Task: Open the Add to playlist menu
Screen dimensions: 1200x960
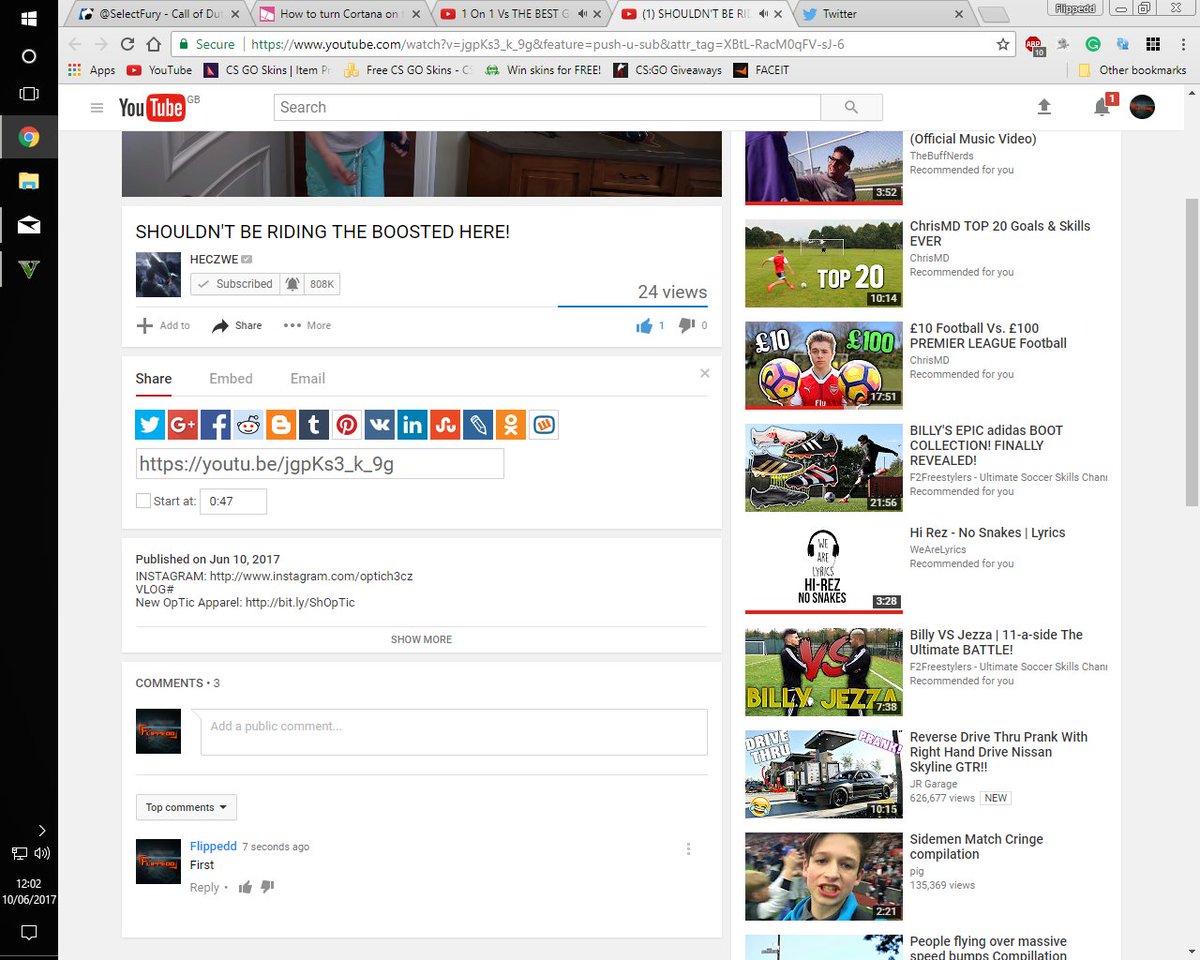Action: (x=163, y=325)
